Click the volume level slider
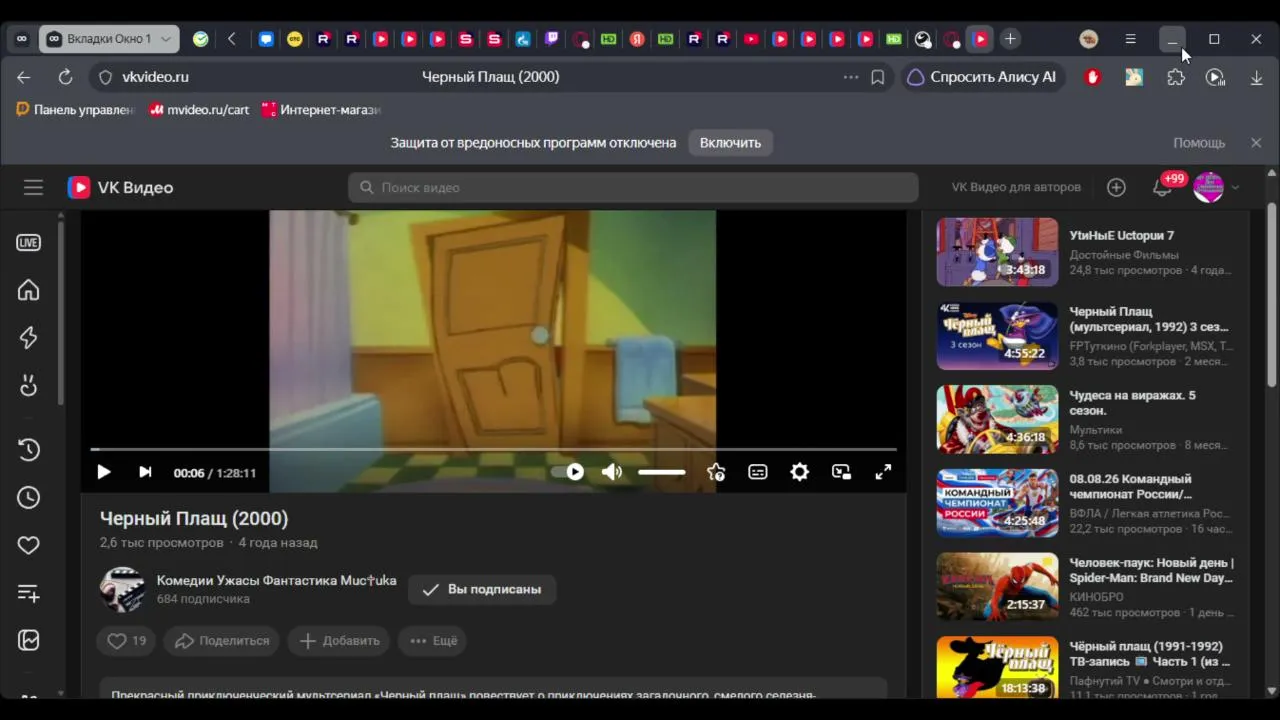Viewport: 1280px width, 720px height. 662,472
